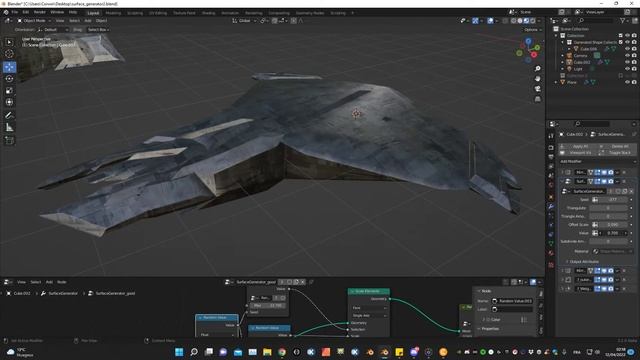This screenshot has width=640, height=360.
Task: Switch to the Shading workspace tab
Action: click(208, 13)
